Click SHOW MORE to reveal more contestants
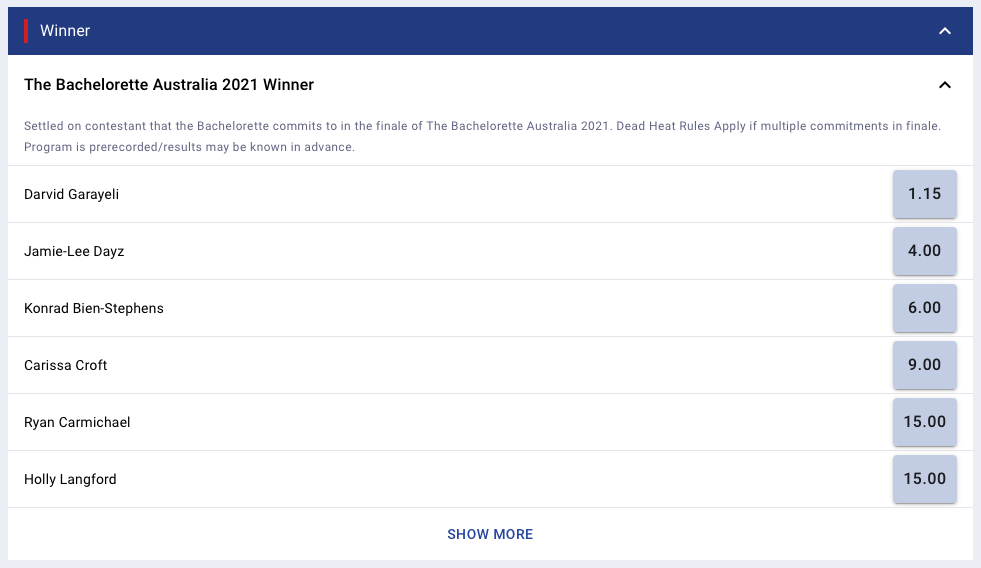Viewport: 981px width, 568px height. pos(490,534)
